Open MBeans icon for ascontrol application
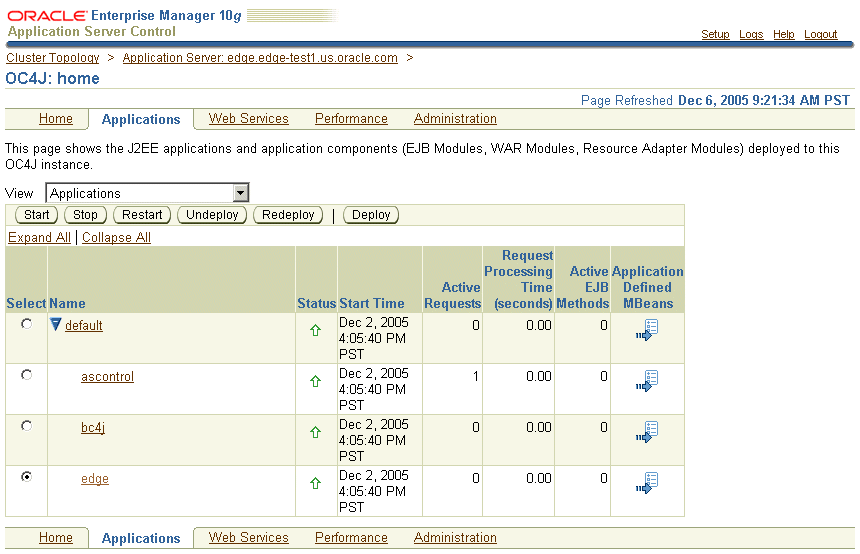This screenshot has height=554, width=860. coord(647,381)
